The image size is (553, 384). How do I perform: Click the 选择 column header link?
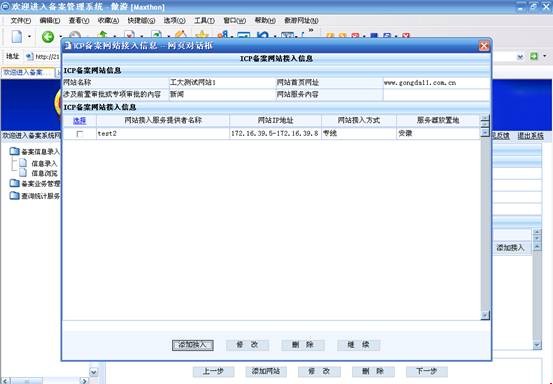click(80, 121)
